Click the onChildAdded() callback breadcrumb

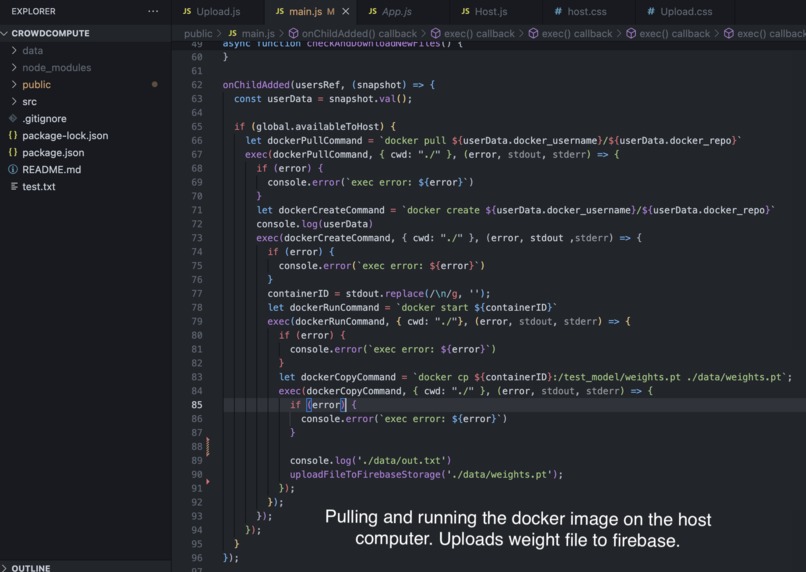(x=359, y=33)
